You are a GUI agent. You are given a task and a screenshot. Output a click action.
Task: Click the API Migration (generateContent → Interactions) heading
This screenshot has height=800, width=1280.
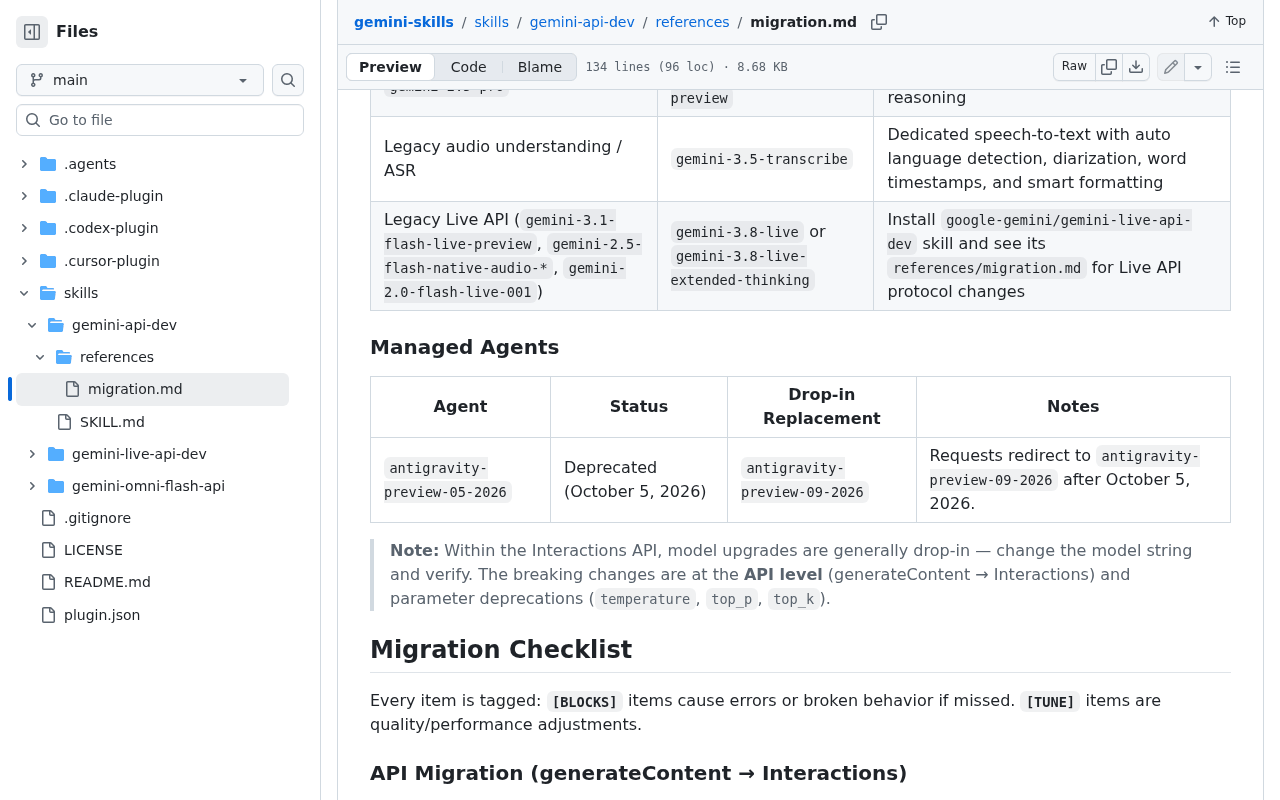coord(638,773)
